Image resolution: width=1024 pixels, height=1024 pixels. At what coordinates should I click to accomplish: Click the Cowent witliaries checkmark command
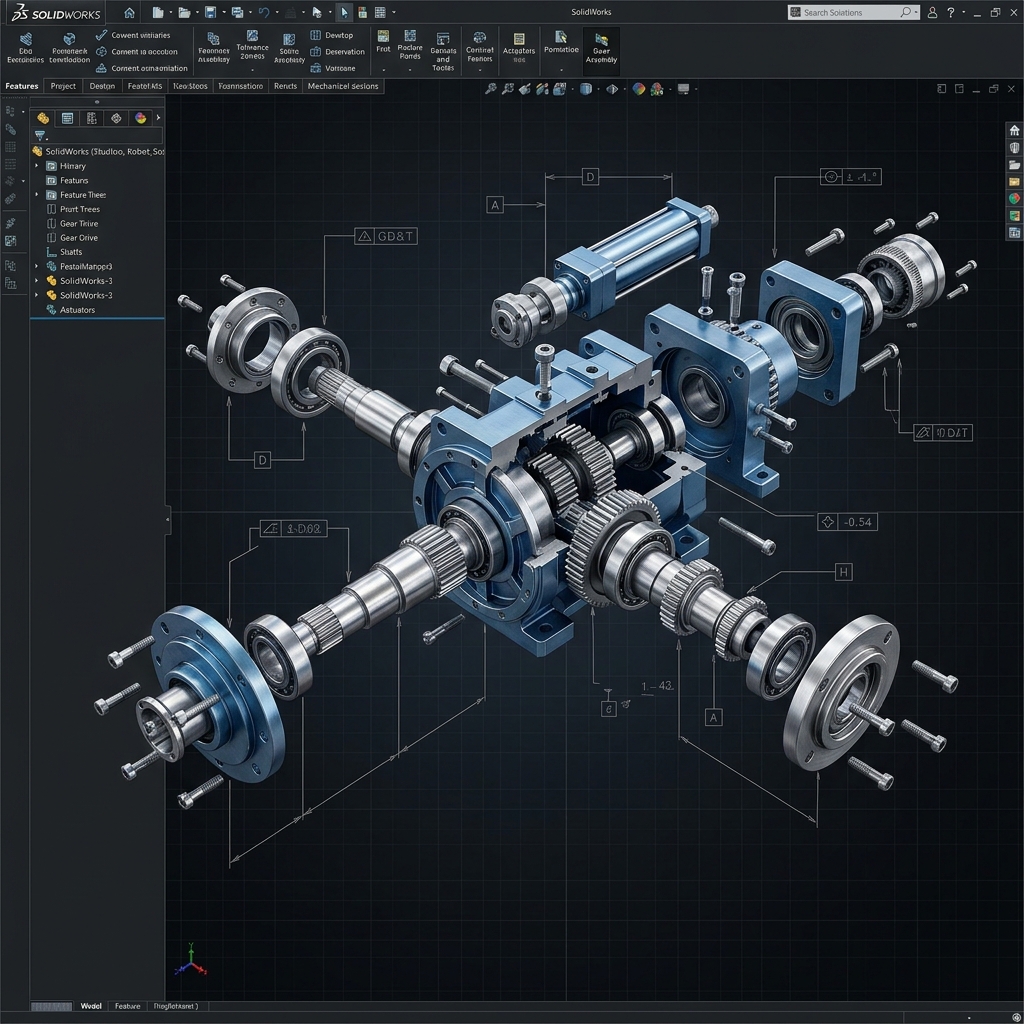pyautogui.click(x=133, y=35)
